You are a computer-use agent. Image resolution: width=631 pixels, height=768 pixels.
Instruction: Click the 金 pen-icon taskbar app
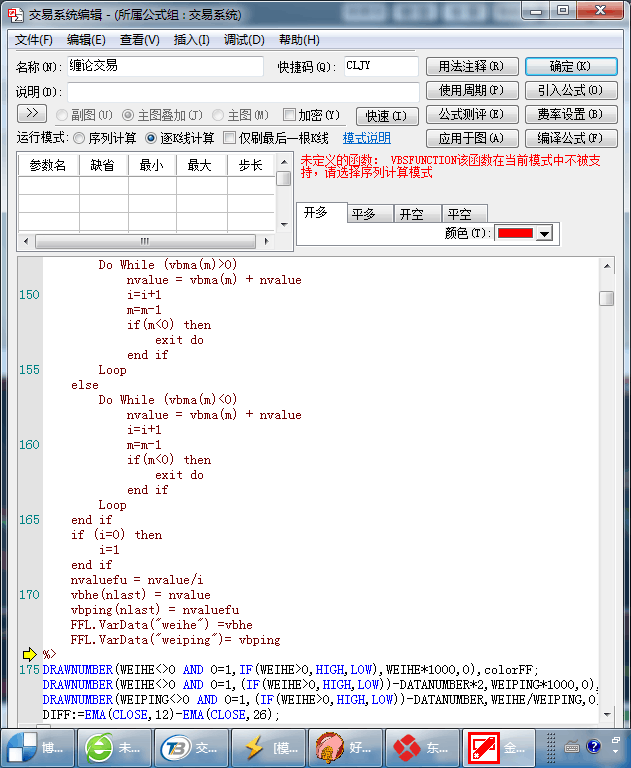(498, 747)
